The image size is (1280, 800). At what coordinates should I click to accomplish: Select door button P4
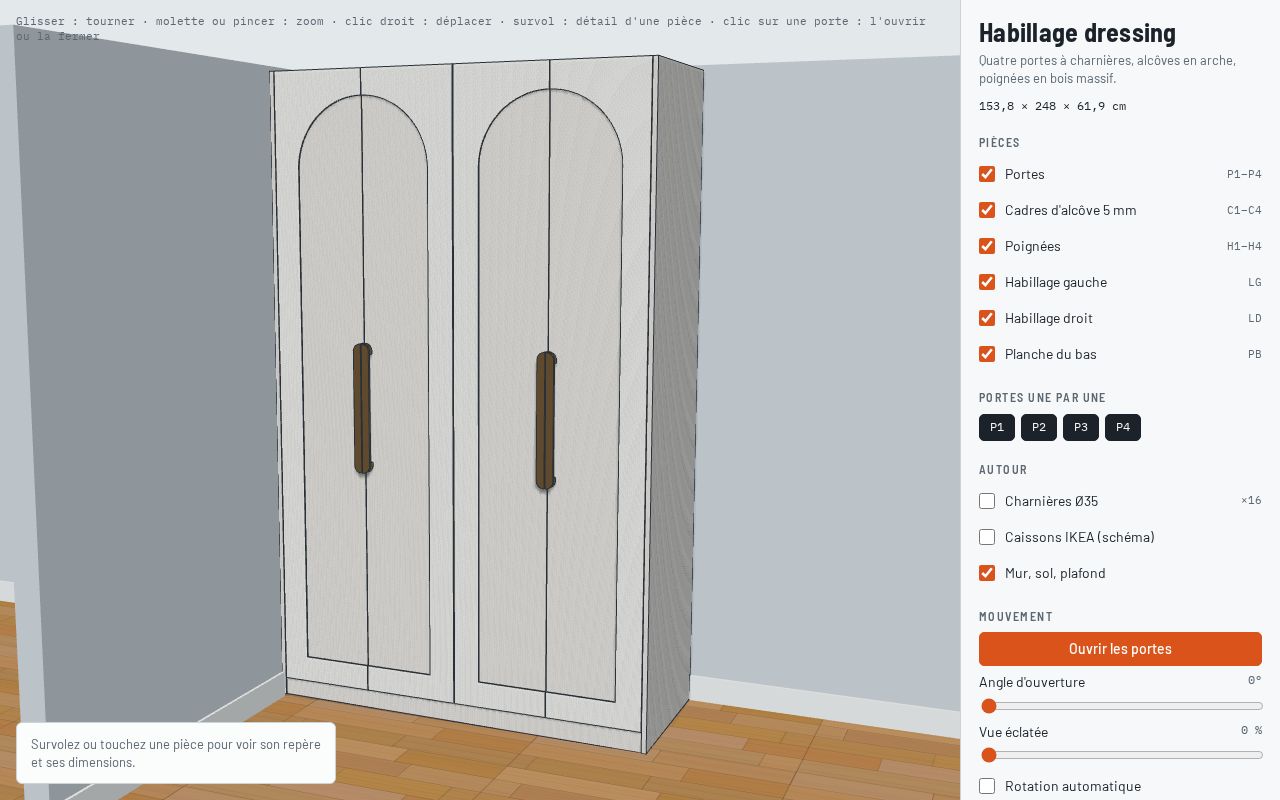pos(1123,427)
